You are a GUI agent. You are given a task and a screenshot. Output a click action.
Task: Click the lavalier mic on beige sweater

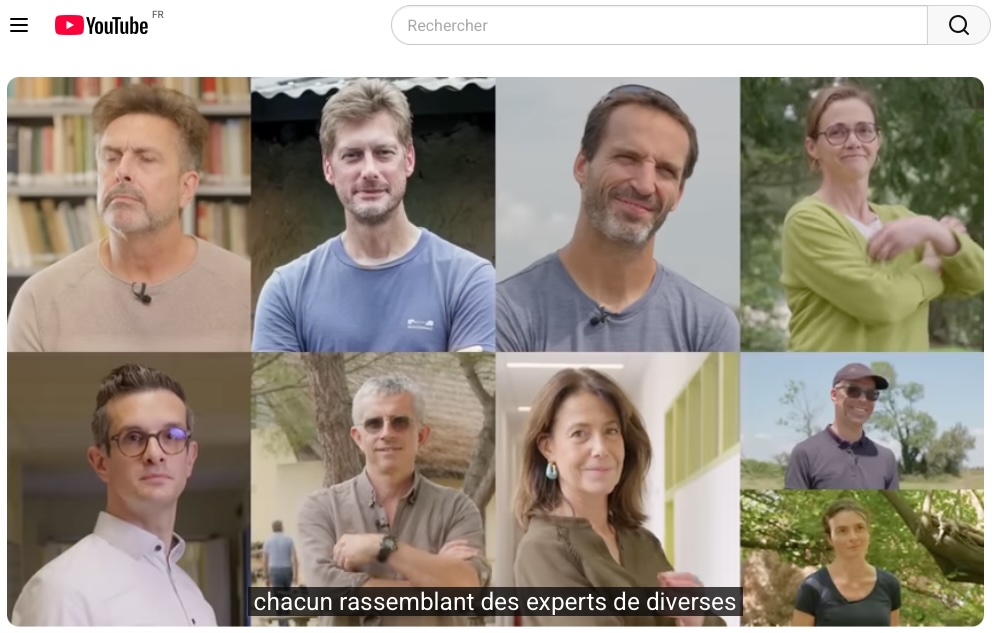tap(142, 293)
